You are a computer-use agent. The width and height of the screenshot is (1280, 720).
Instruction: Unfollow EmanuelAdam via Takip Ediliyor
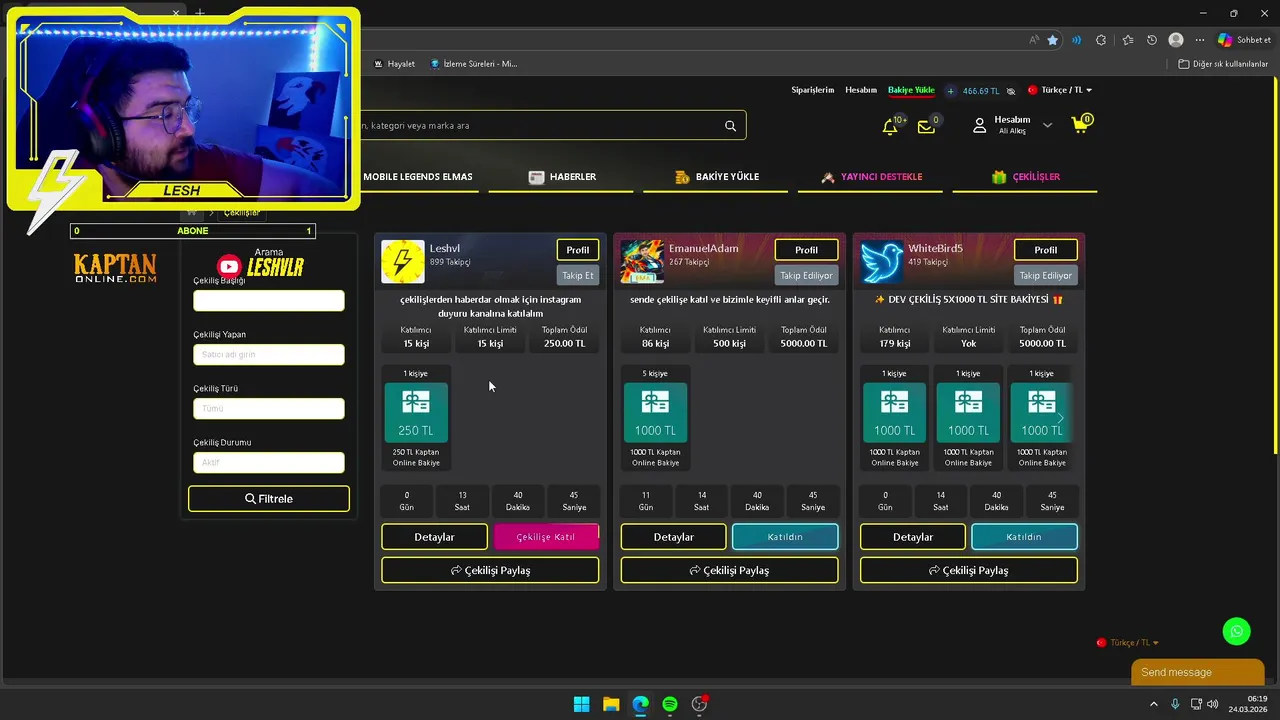point(806,275)
